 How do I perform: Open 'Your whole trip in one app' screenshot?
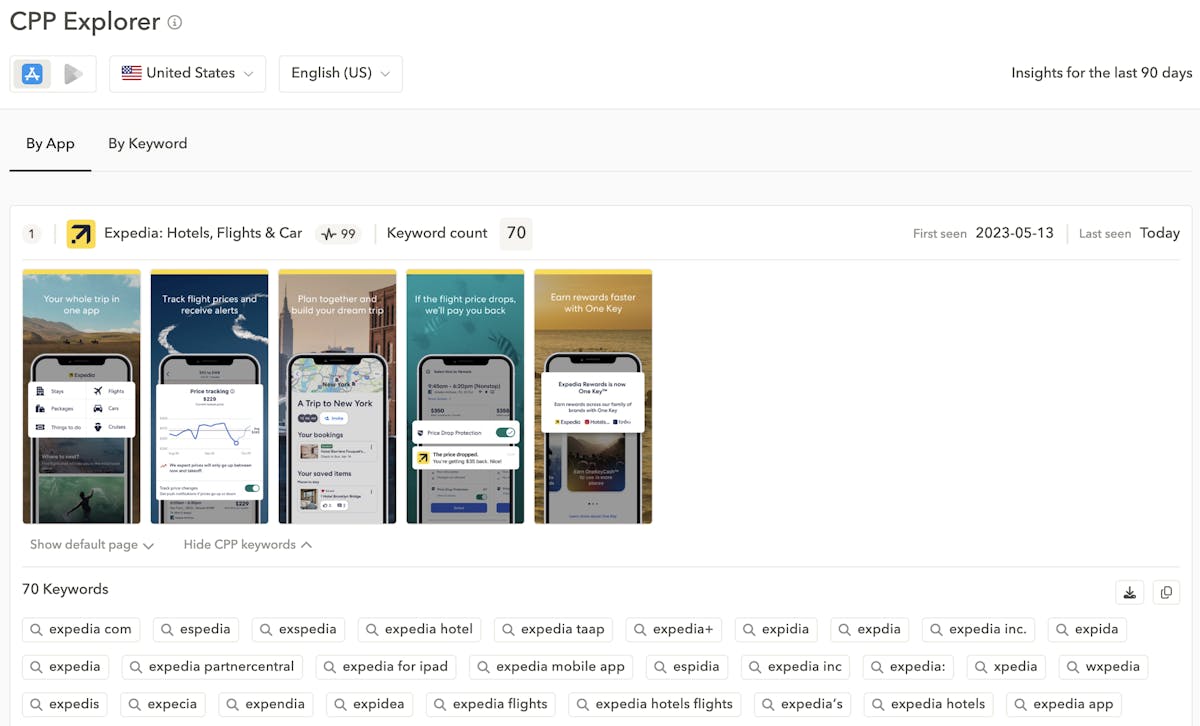(x=81, y=397)
